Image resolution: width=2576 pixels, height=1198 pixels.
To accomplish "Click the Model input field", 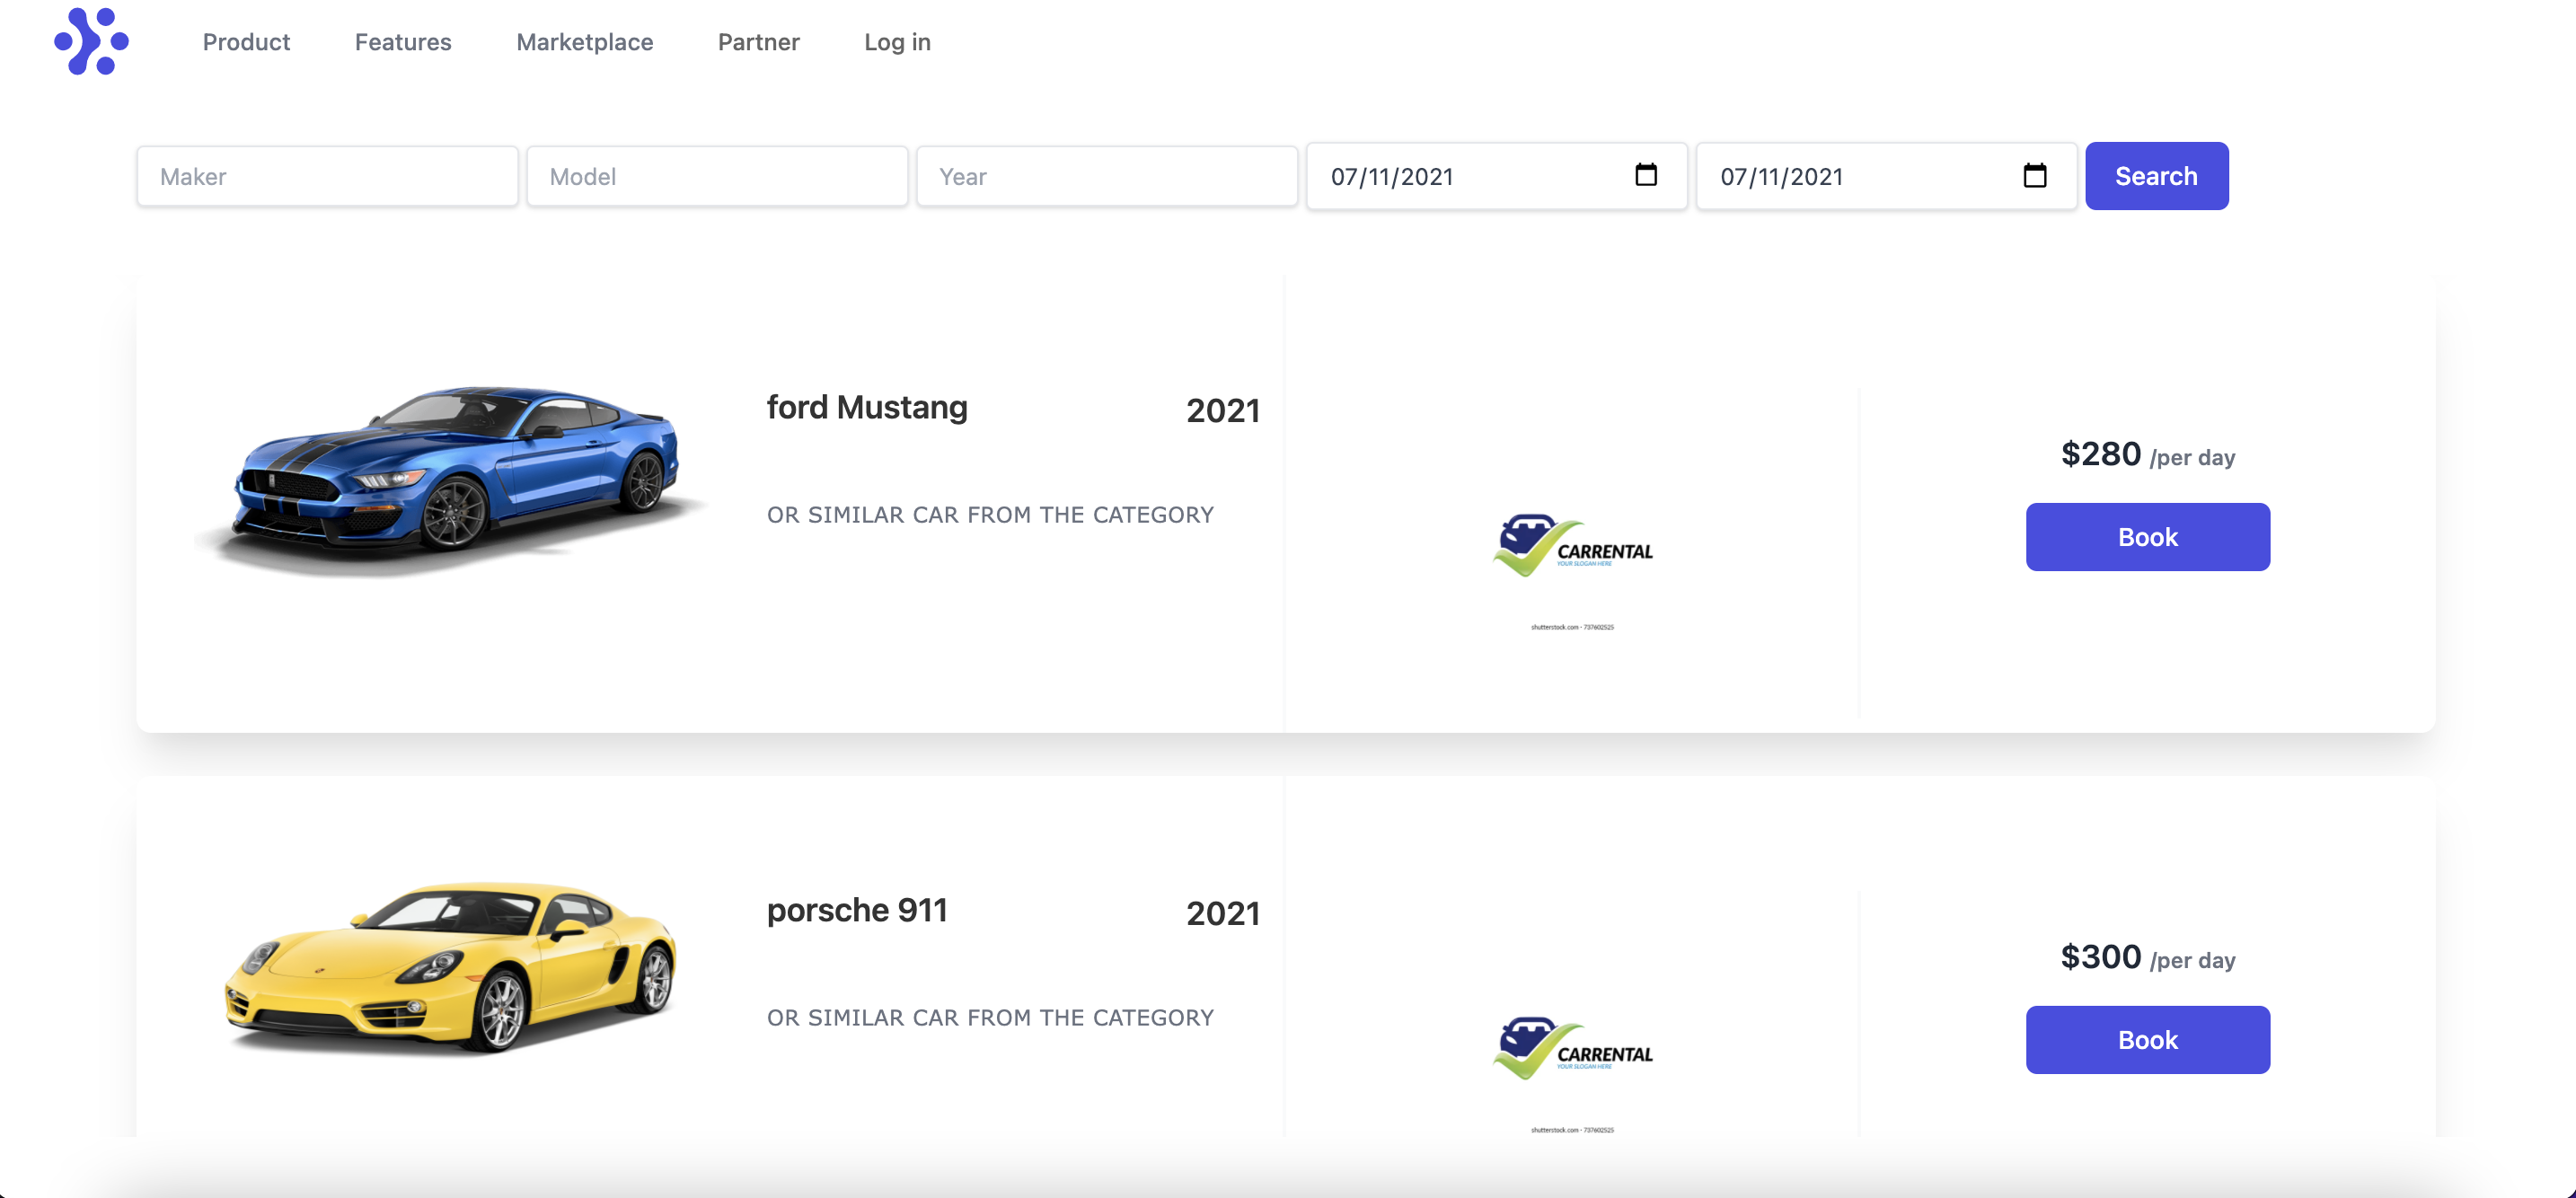I will tap(717, 176).
